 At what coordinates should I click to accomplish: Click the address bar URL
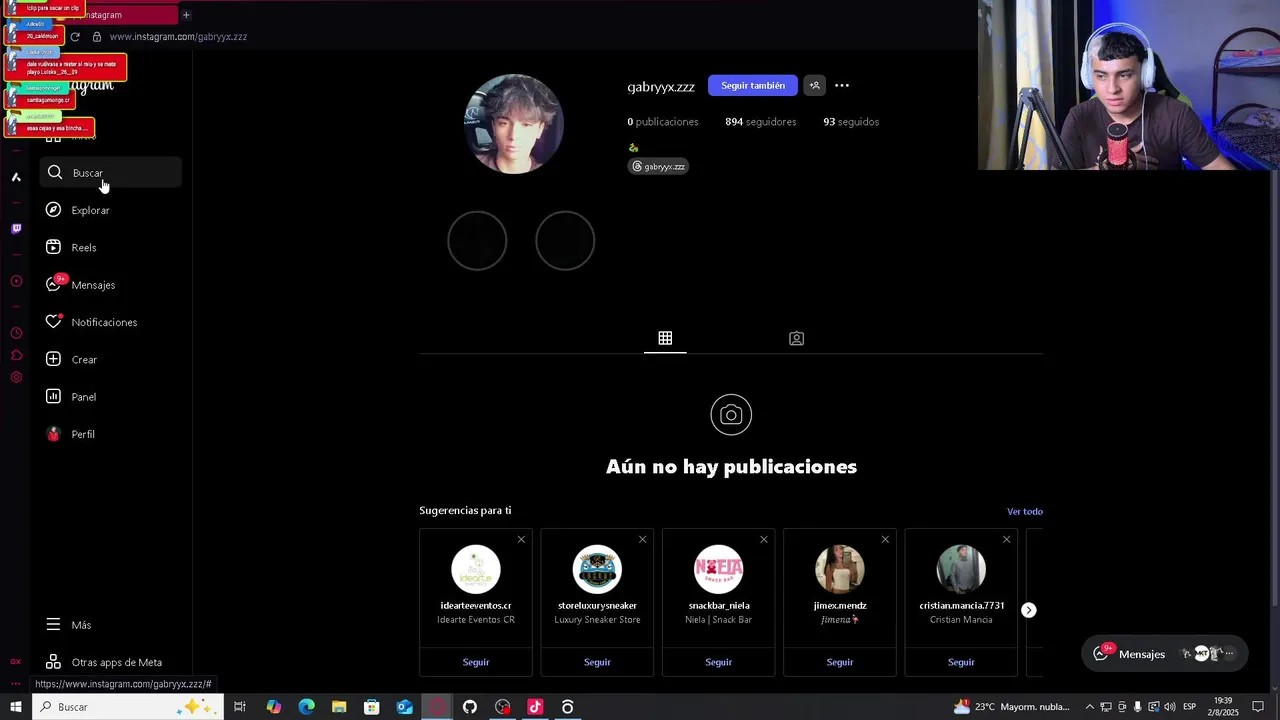pyautogui.click(x=178, y=37)
